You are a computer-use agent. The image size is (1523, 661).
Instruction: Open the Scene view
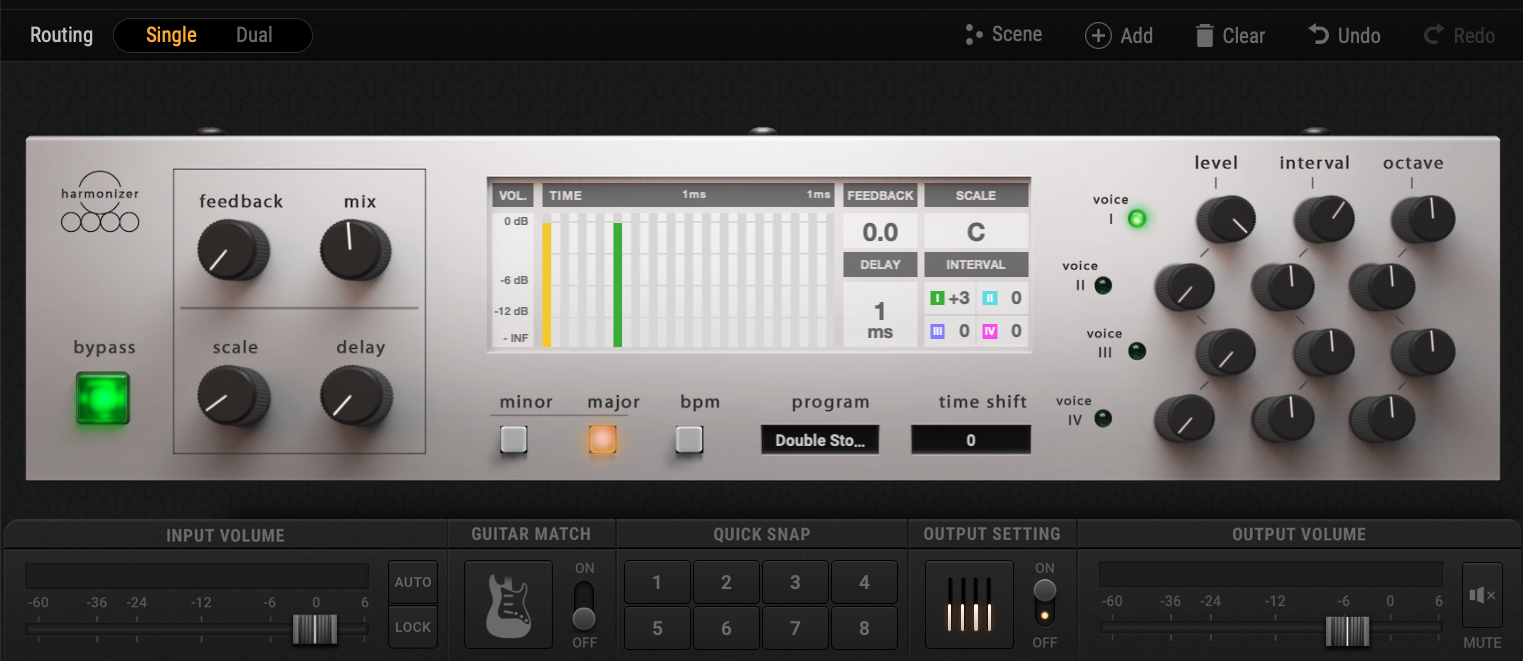coord(1003,35)
